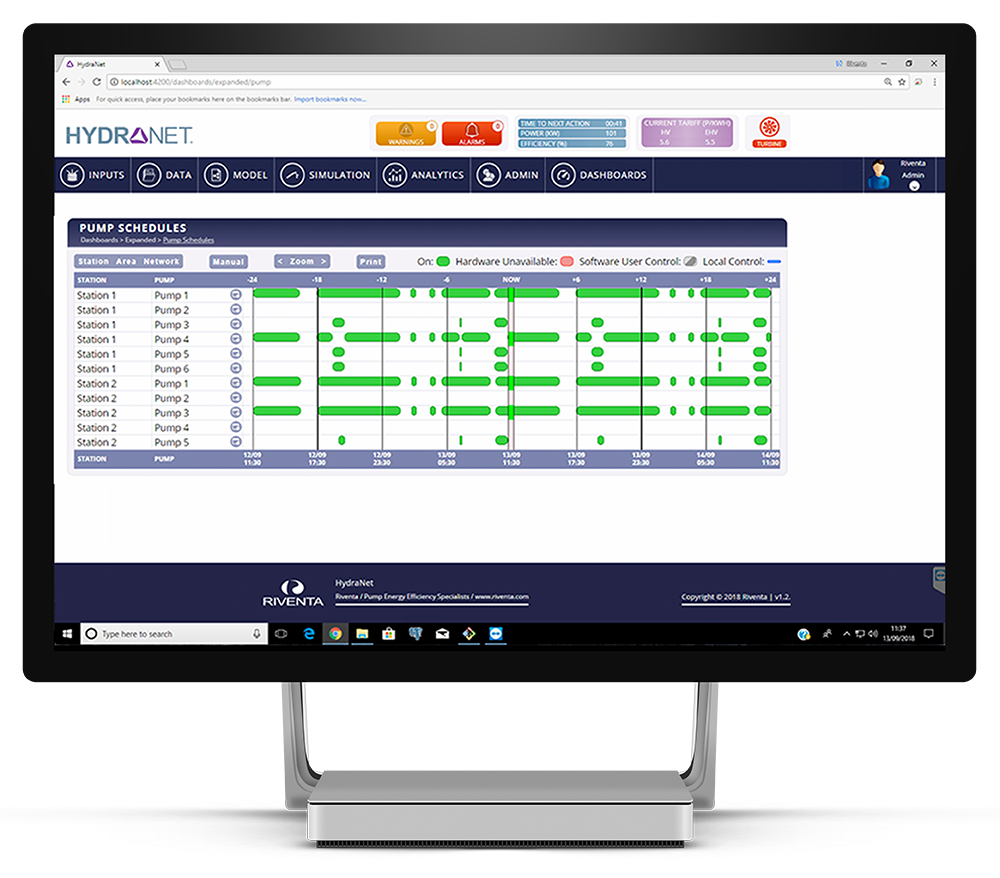Expand the Riventa Admin user dropdown
Image resolution: width=1000 pixels, height=878 pixels.
(x=914, y=186)
